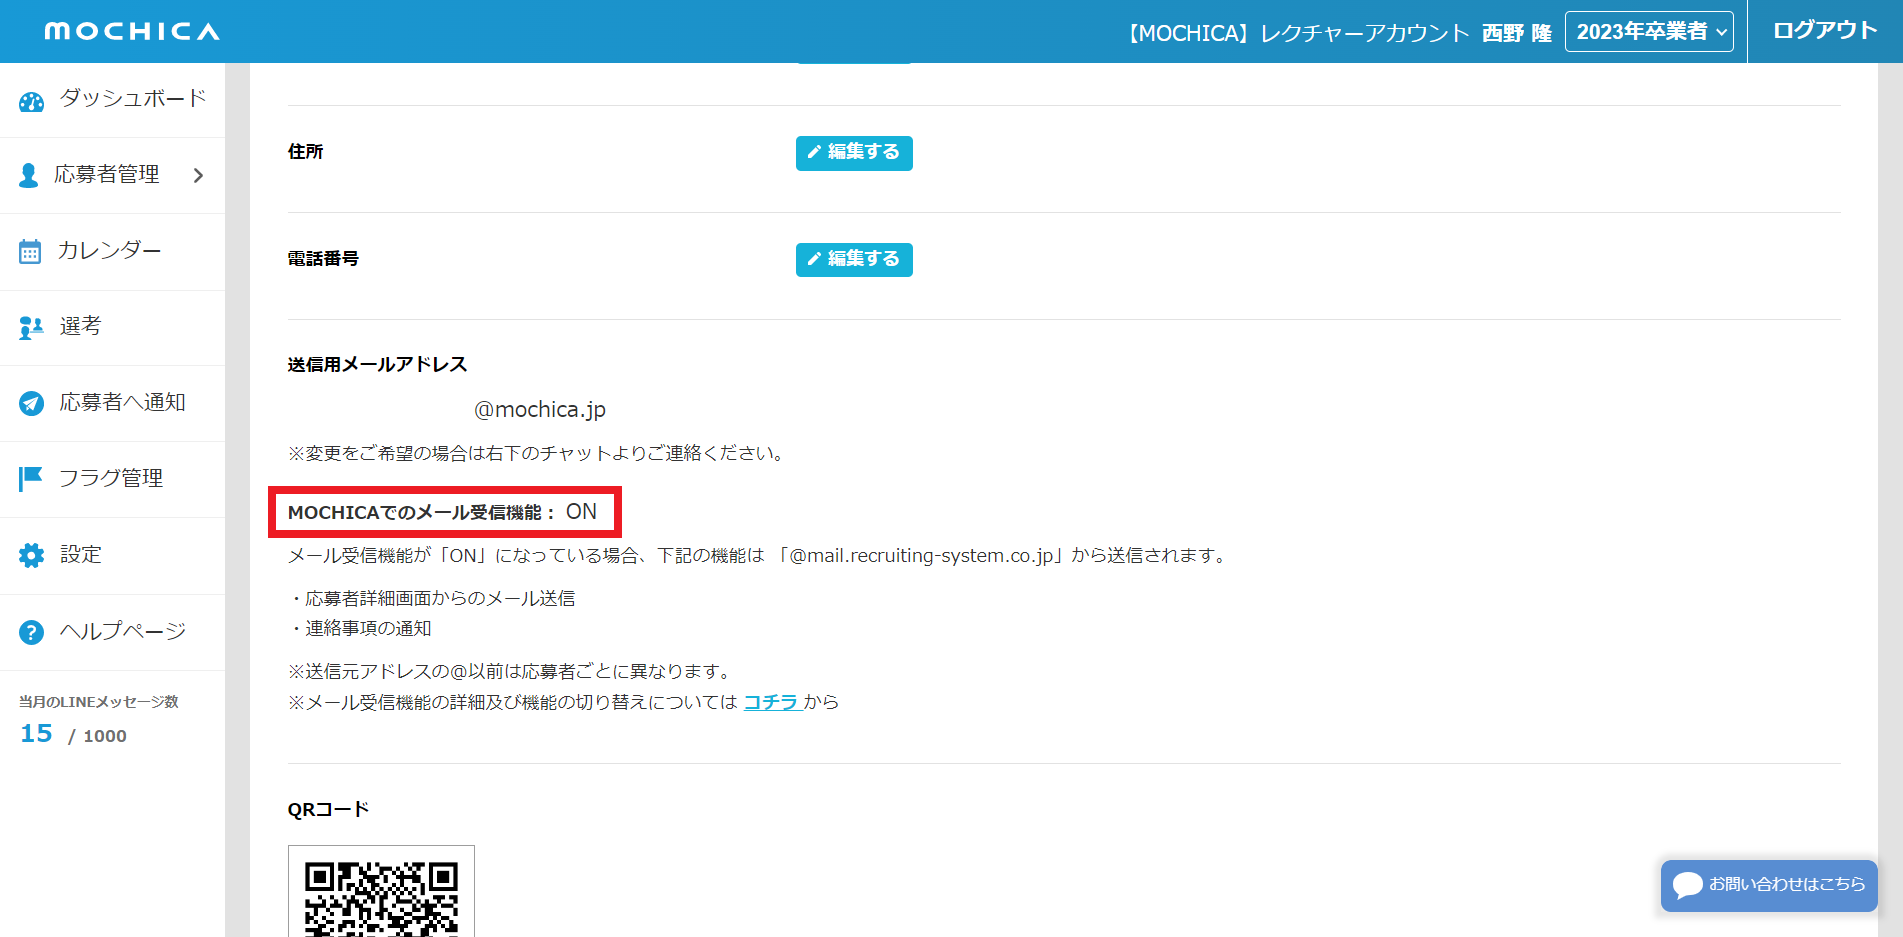Screen dimensions: 1903x937
Task: Select the フラグ管理 menu item
Action: 111,479
